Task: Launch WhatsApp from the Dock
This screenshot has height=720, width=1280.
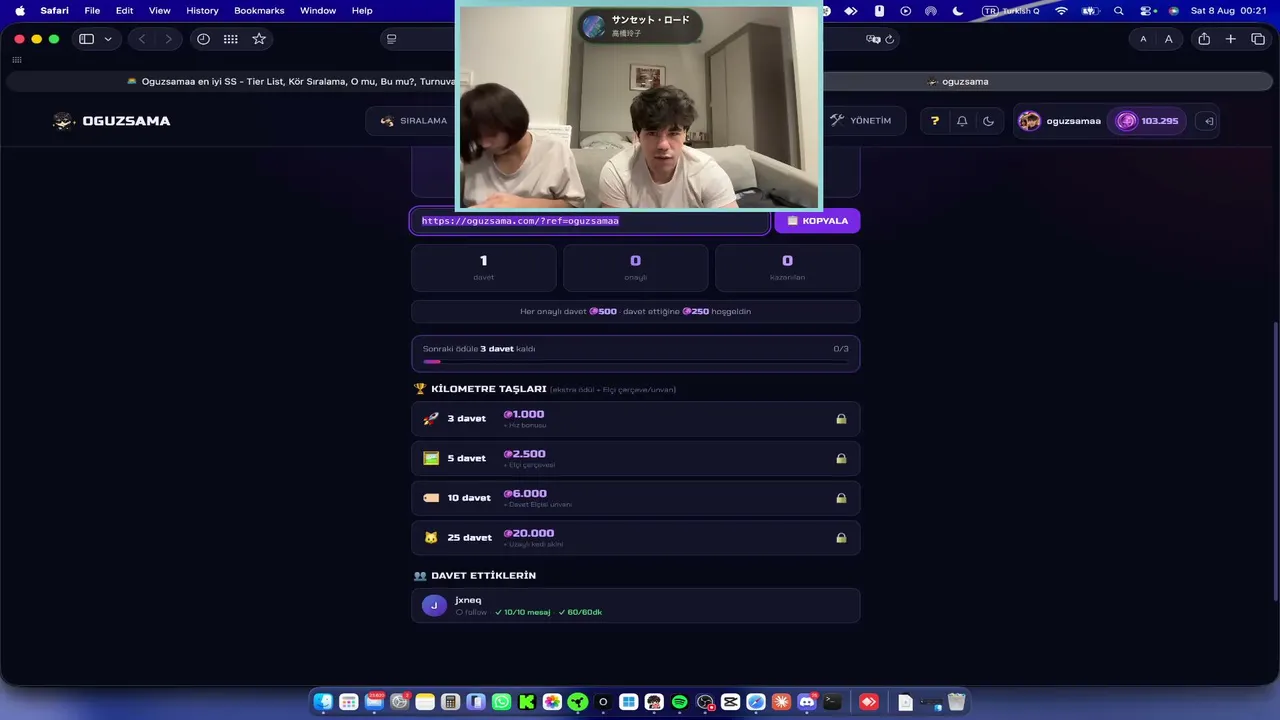Action: tap(501, 702)
